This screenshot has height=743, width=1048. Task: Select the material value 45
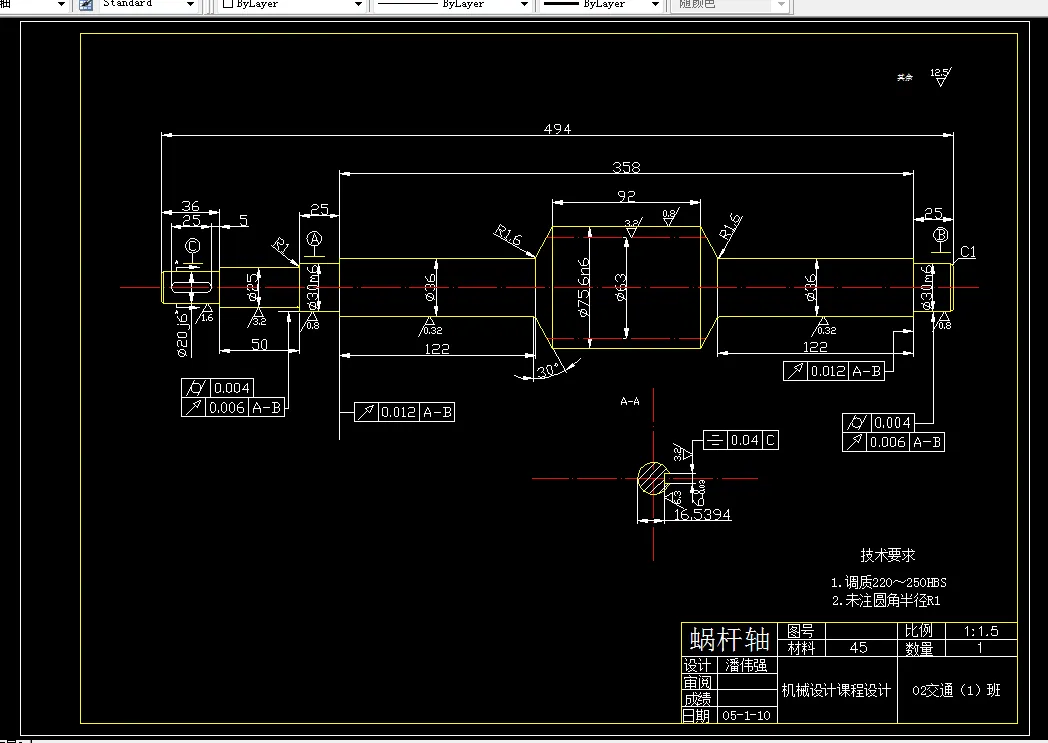point(859,647)
